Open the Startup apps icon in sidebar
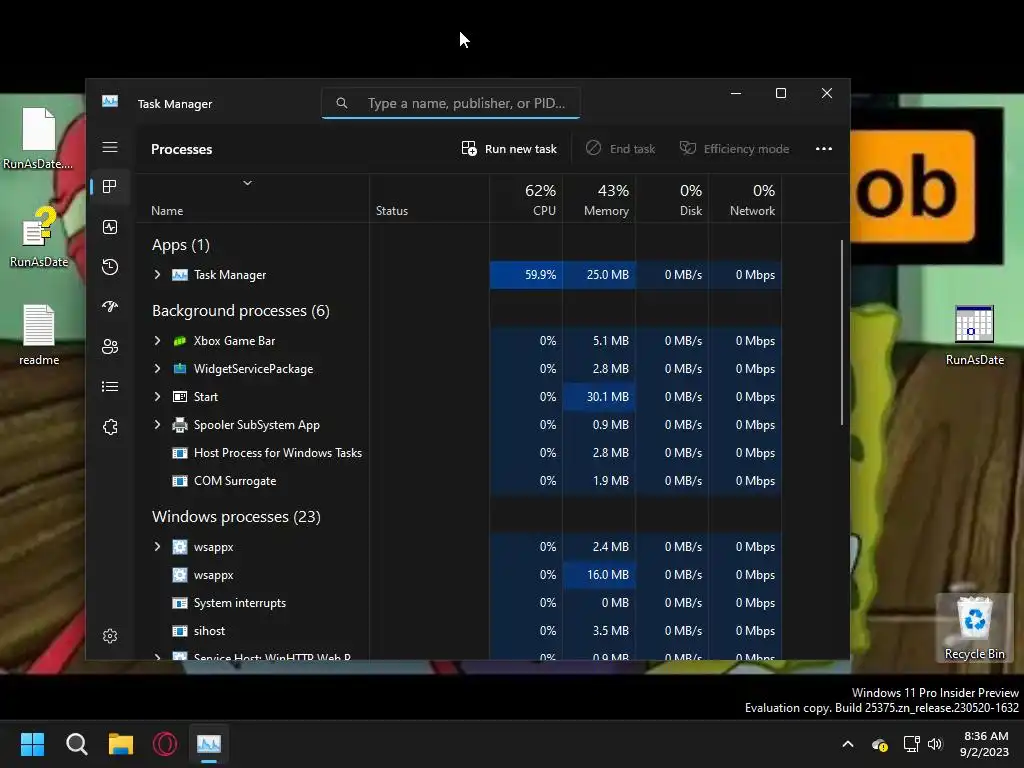Screen dimensions: 1024x768 point(110,306)
